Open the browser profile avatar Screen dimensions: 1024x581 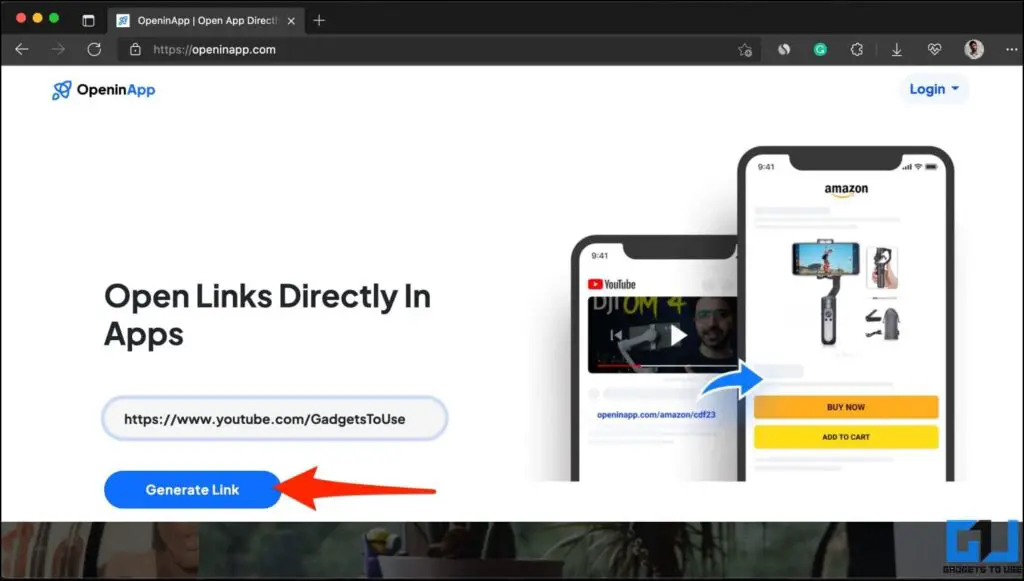pos(974,49)
